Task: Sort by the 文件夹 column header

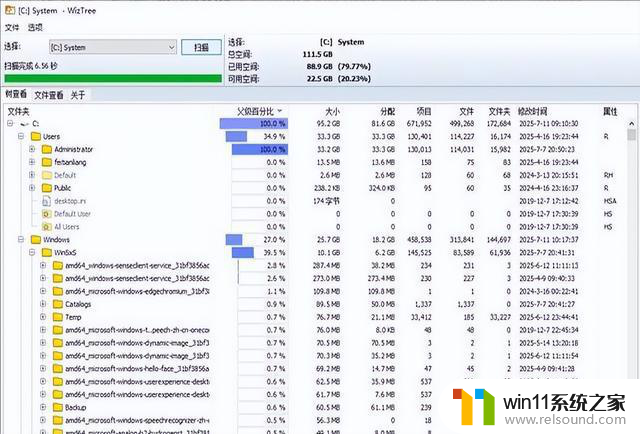Action: tap(18, 111)
